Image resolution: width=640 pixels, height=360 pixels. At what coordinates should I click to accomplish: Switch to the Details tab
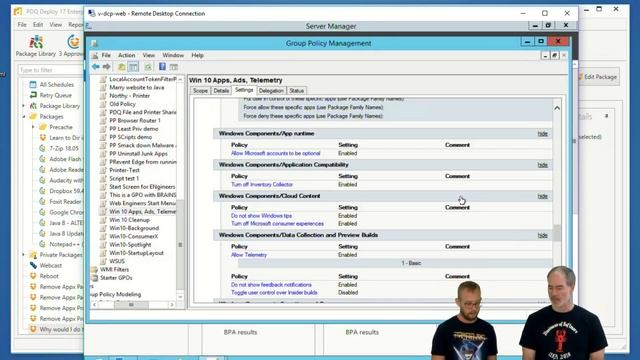pos(221,91)
